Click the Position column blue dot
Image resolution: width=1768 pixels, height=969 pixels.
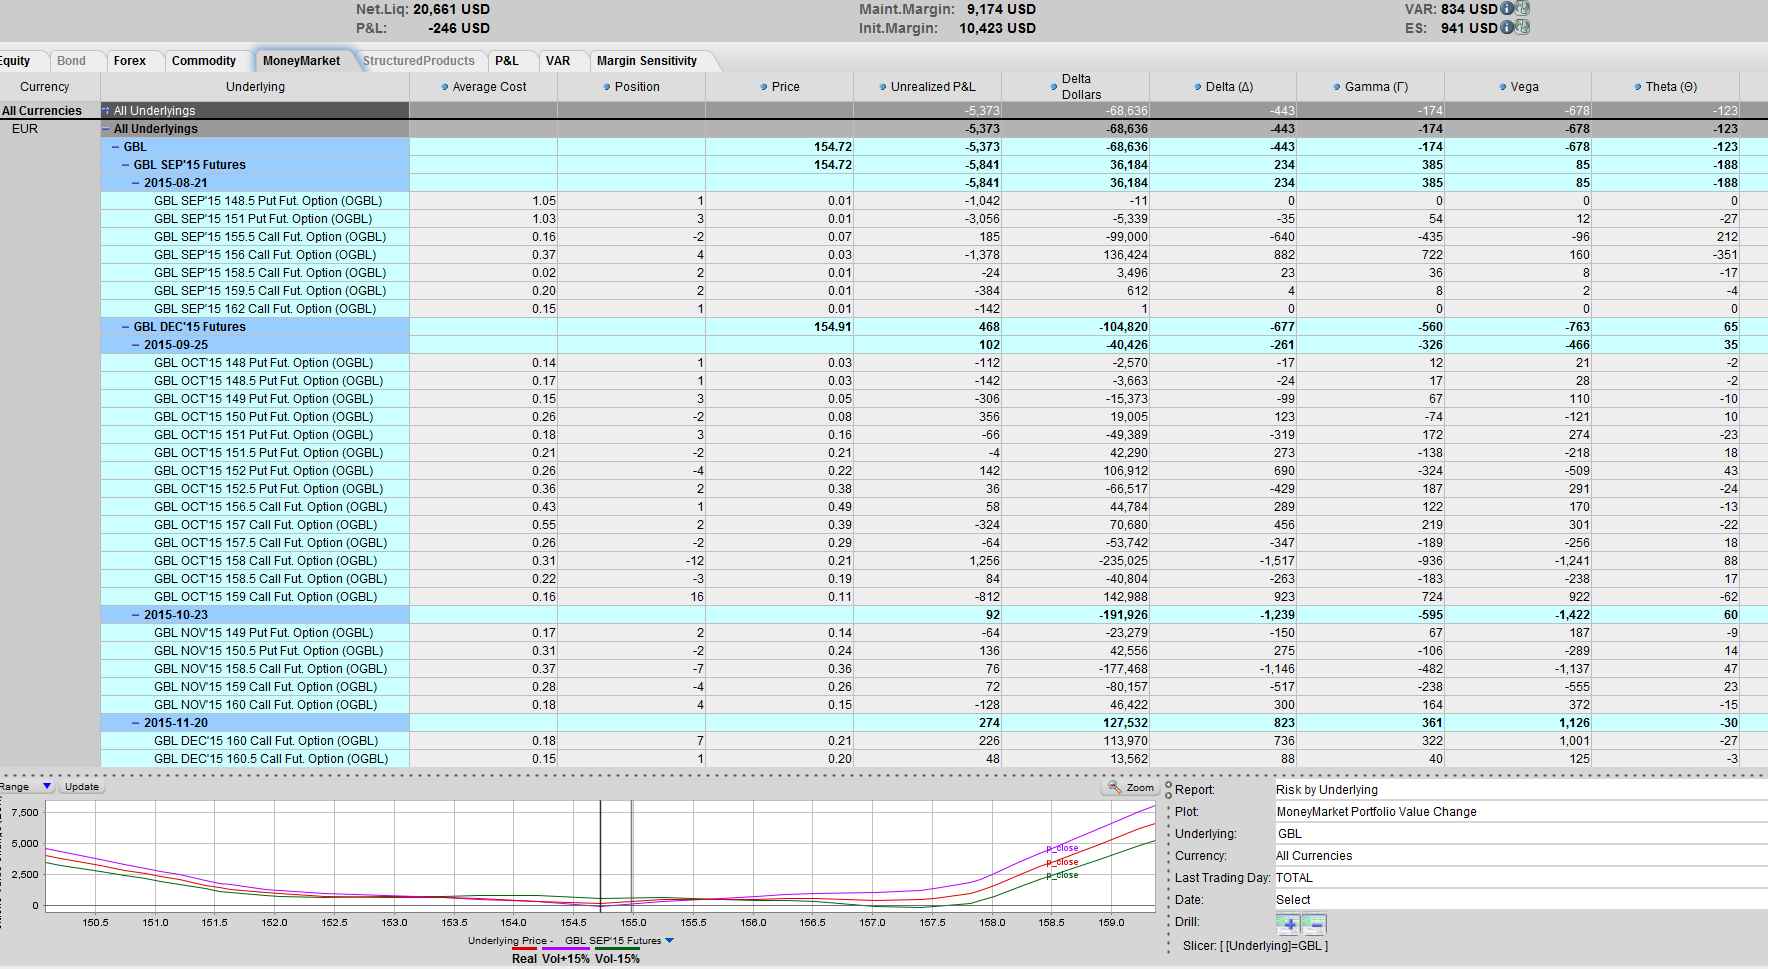pos(607,87)
